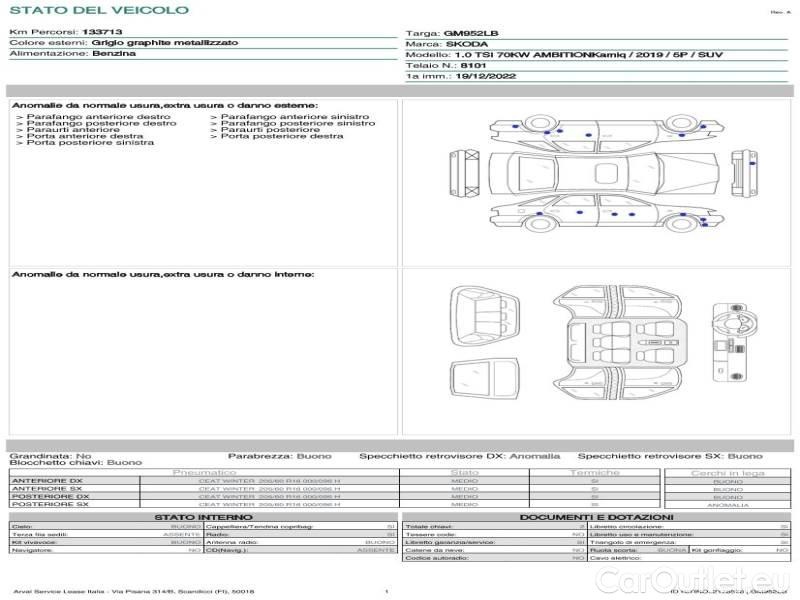The width and height of the screenshot is (800, 600).
Task: Click the exterior front-view car diagram
Action: coord(466,173)
